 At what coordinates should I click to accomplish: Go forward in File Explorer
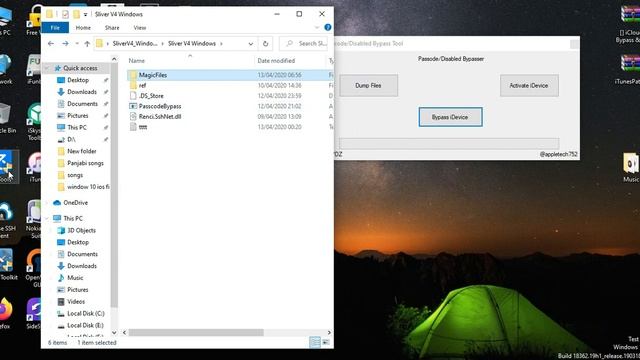tap(65, 43)
